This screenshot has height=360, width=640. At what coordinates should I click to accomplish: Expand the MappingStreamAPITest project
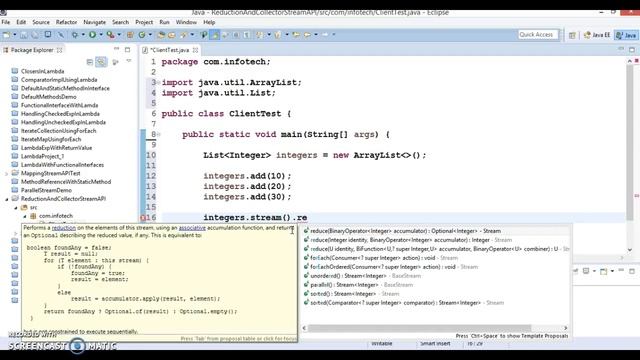pyautogui.click(x=7, y=173)
